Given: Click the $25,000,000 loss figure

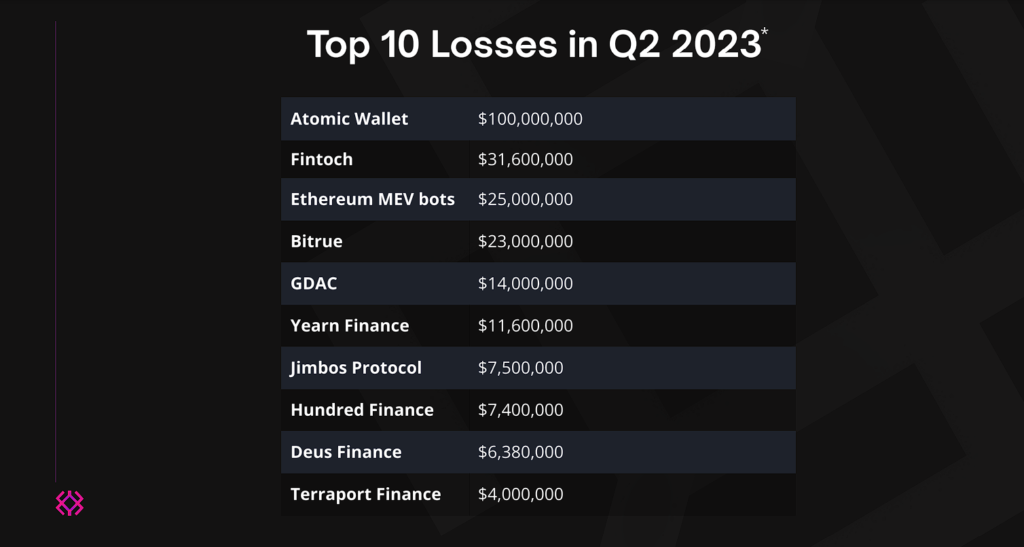Looking at the screenshot, I should click(525, 199).
